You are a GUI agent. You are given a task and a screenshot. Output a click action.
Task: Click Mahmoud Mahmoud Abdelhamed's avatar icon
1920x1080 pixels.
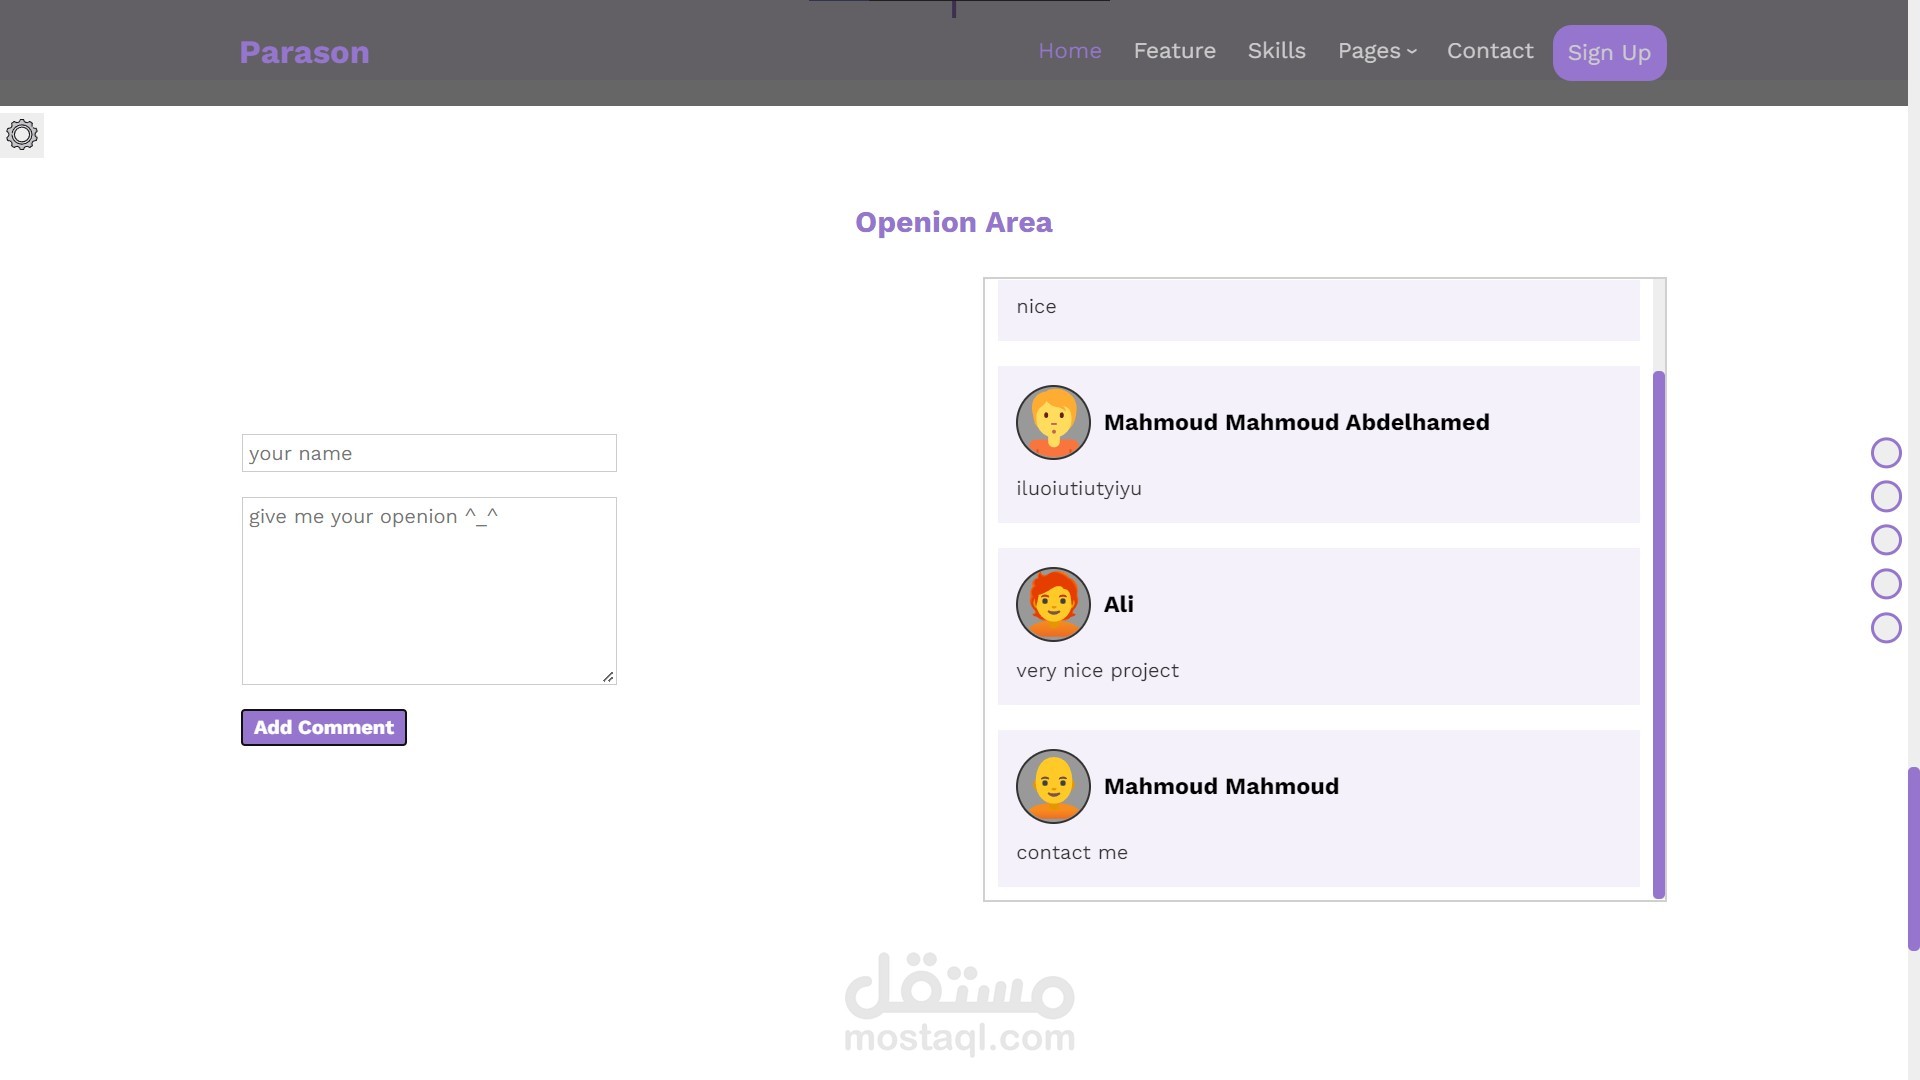pos(1053,422)
